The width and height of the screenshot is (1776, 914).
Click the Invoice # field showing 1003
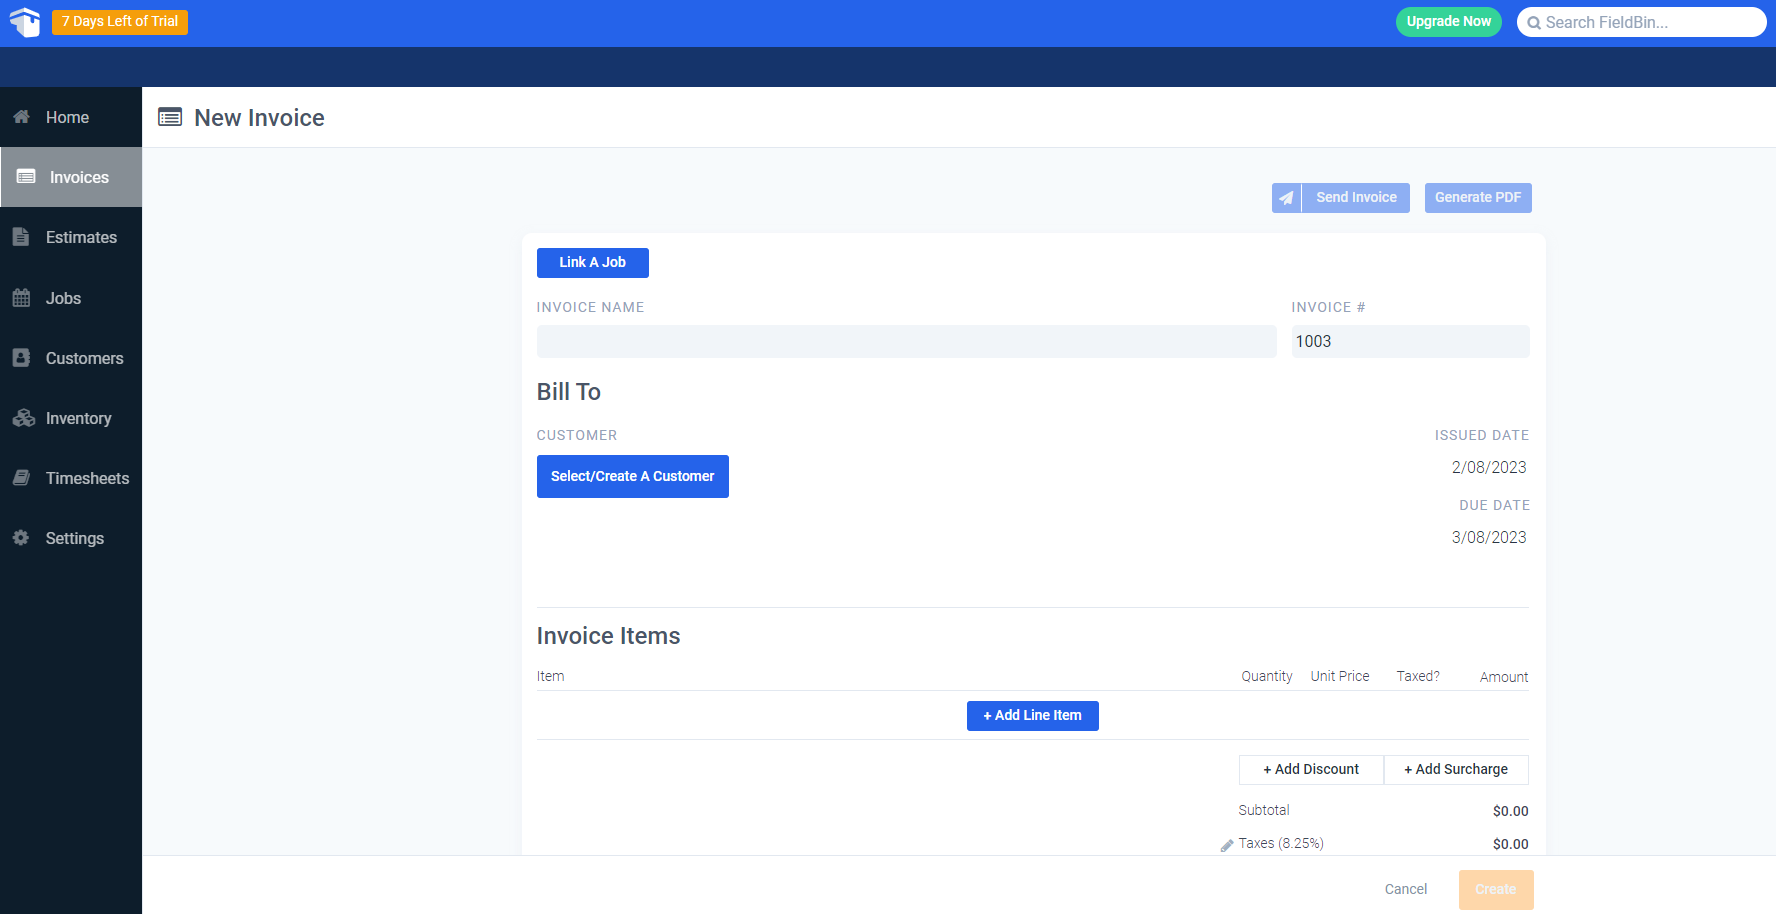coord(1411,341)
